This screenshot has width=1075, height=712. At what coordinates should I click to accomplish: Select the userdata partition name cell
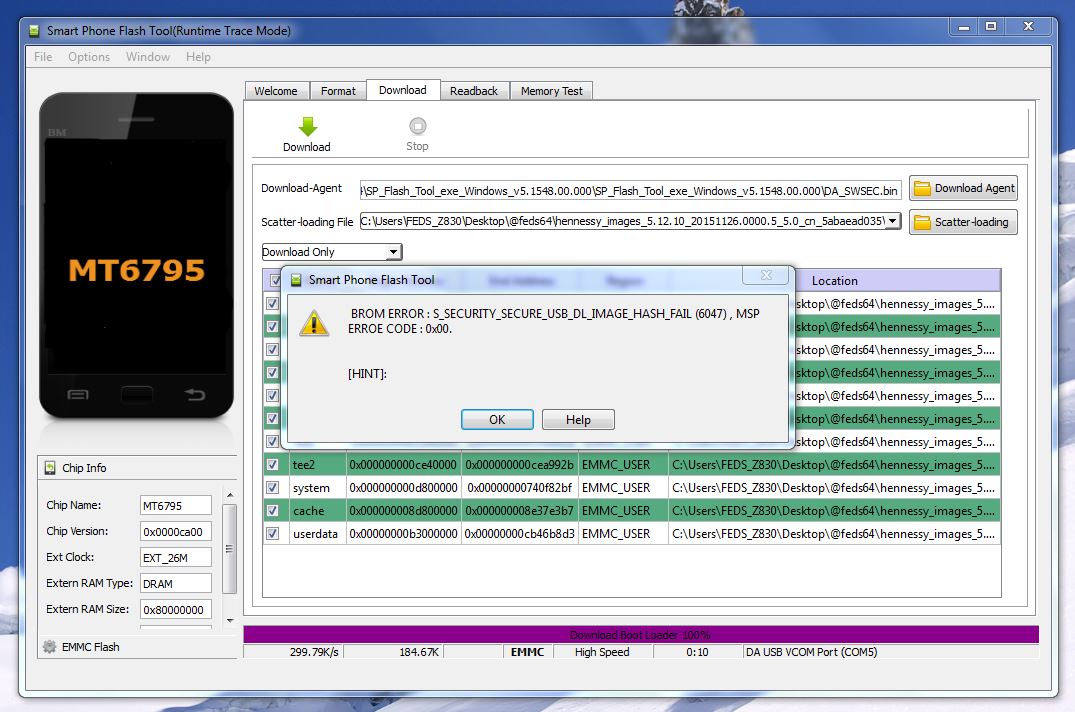point(318,534)
